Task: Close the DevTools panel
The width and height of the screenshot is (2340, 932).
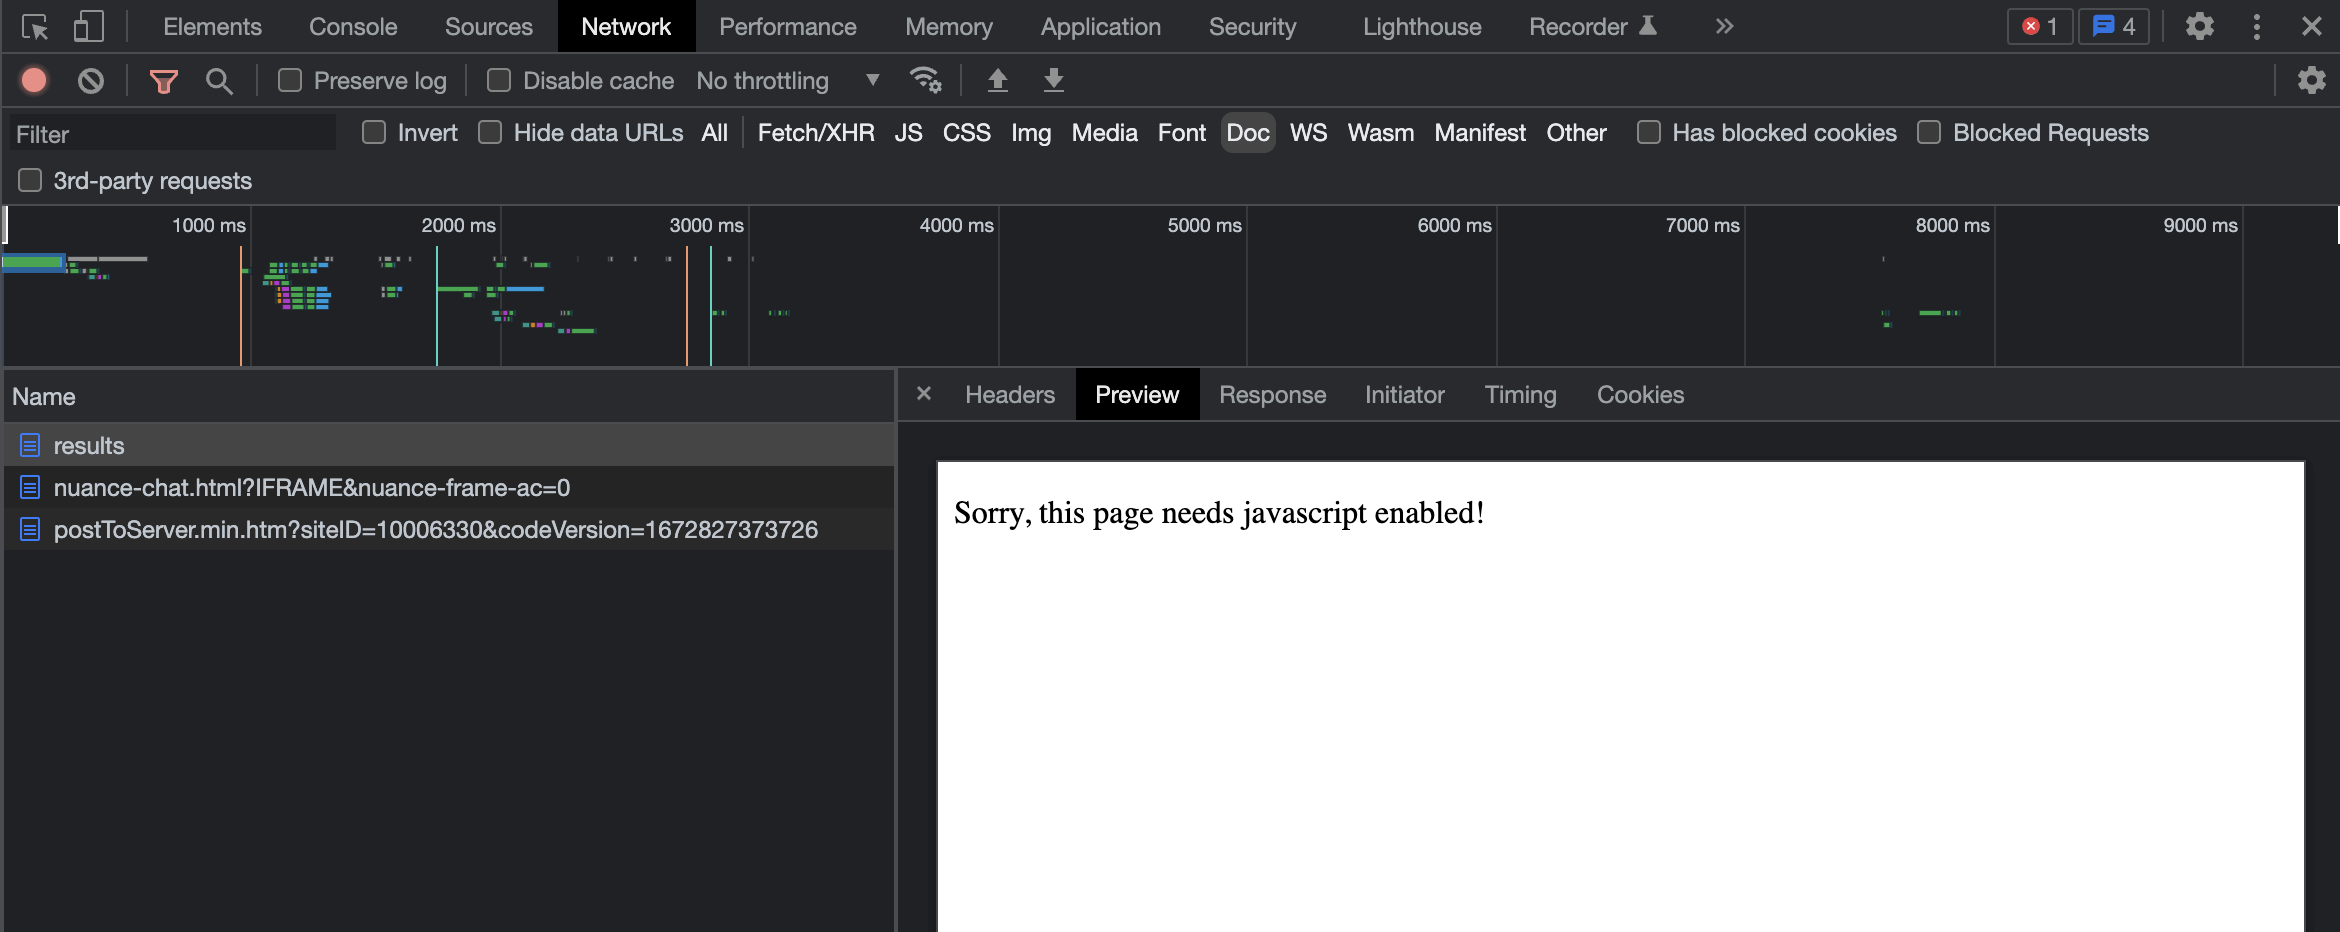Action: coord(2311,26)
